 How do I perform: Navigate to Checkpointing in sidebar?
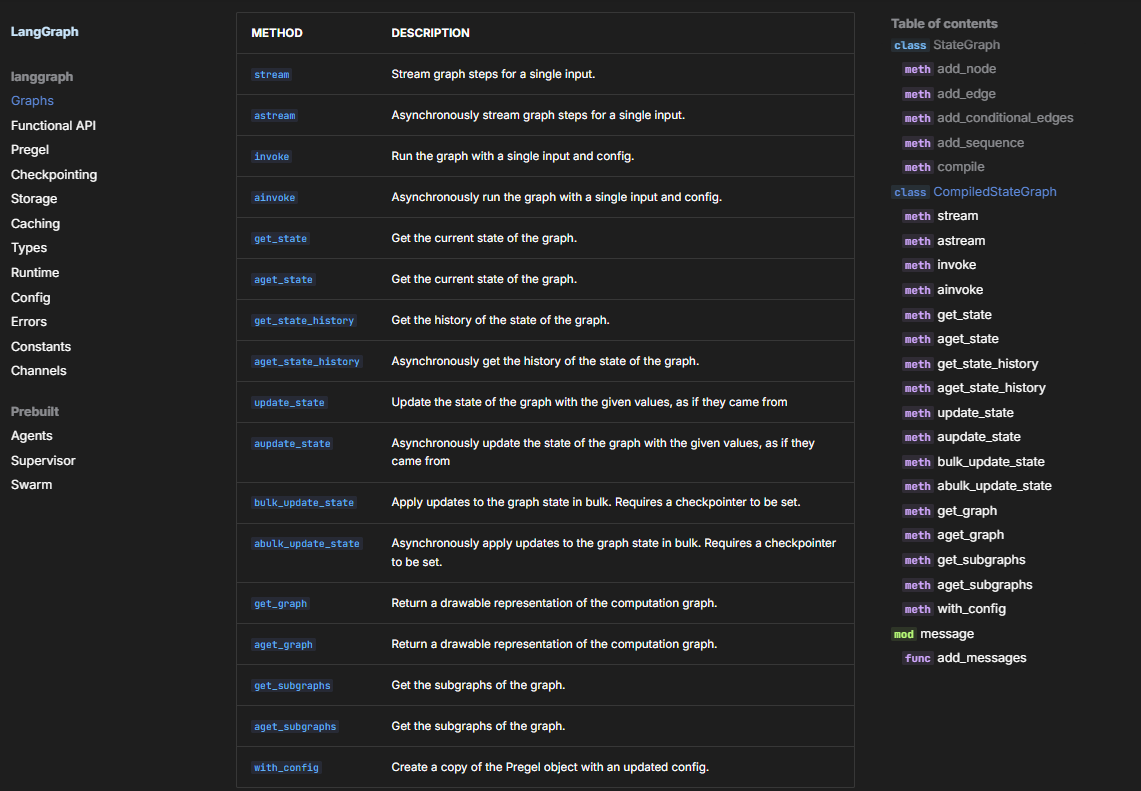coord(54,175)
